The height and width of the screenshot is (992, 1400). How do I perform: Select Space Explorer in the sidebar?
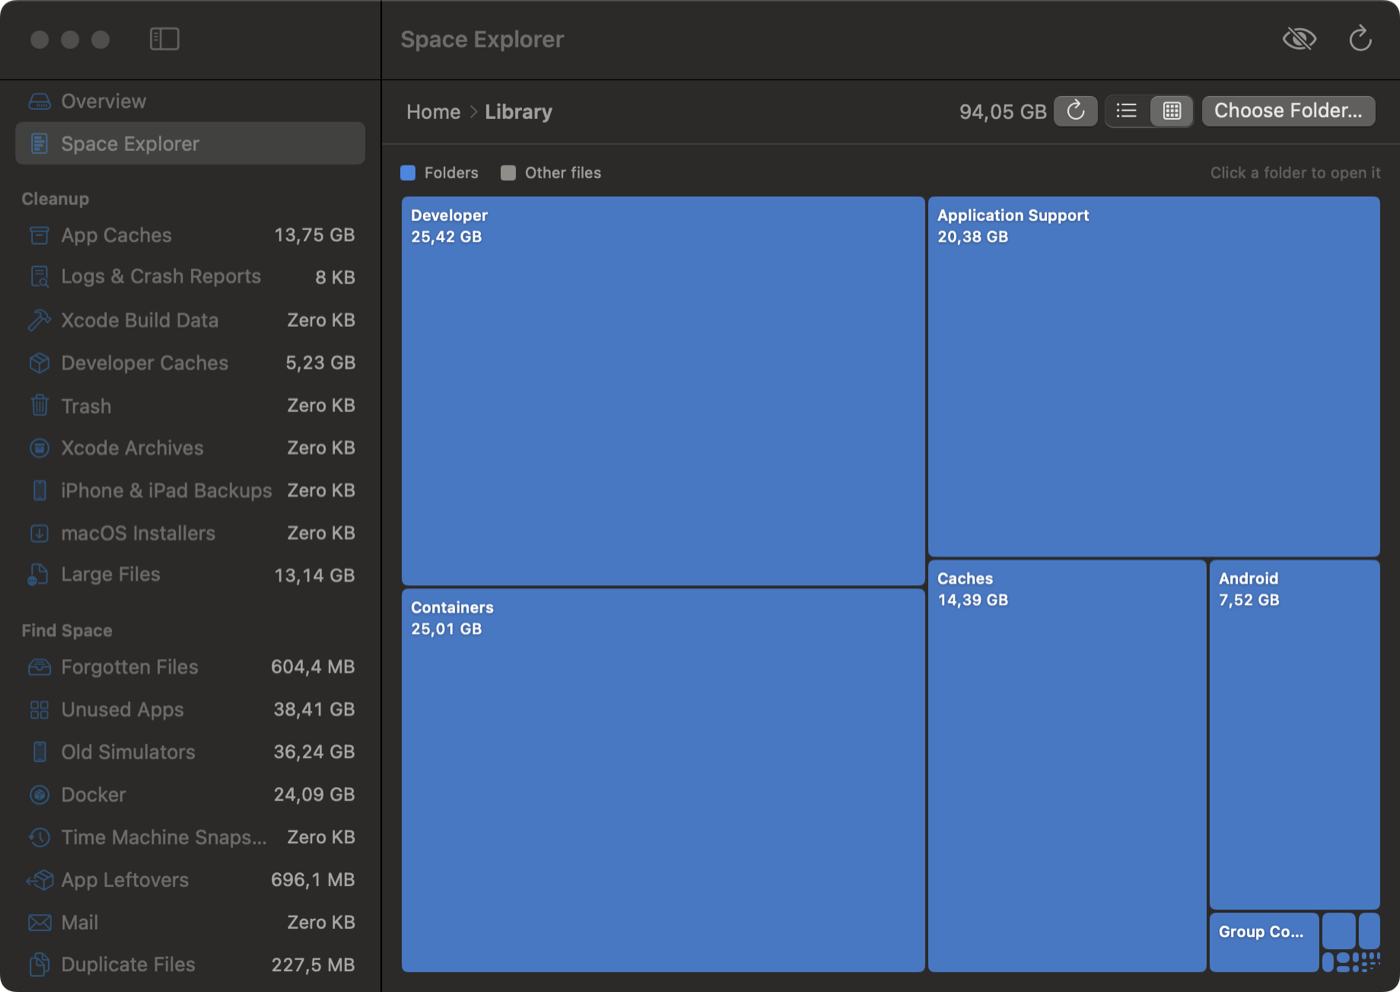pyautogui.click(x=190, y=143)
